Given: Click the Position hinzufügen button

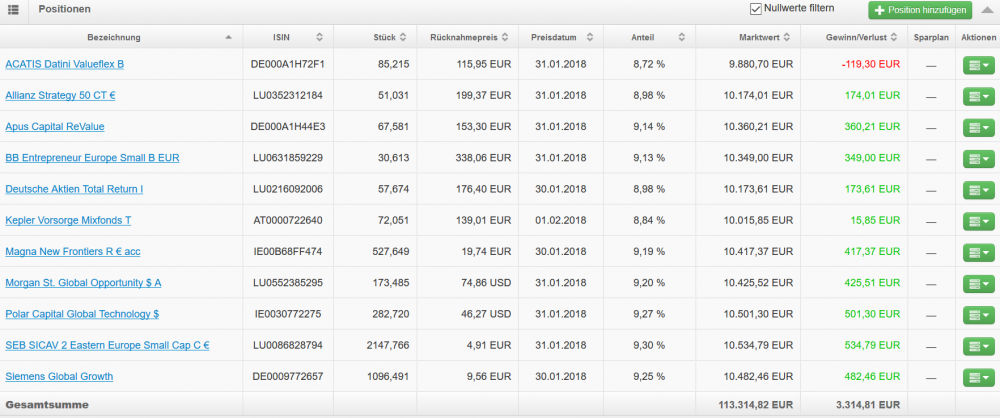Looking at the screenshot, I should point(919,10).
